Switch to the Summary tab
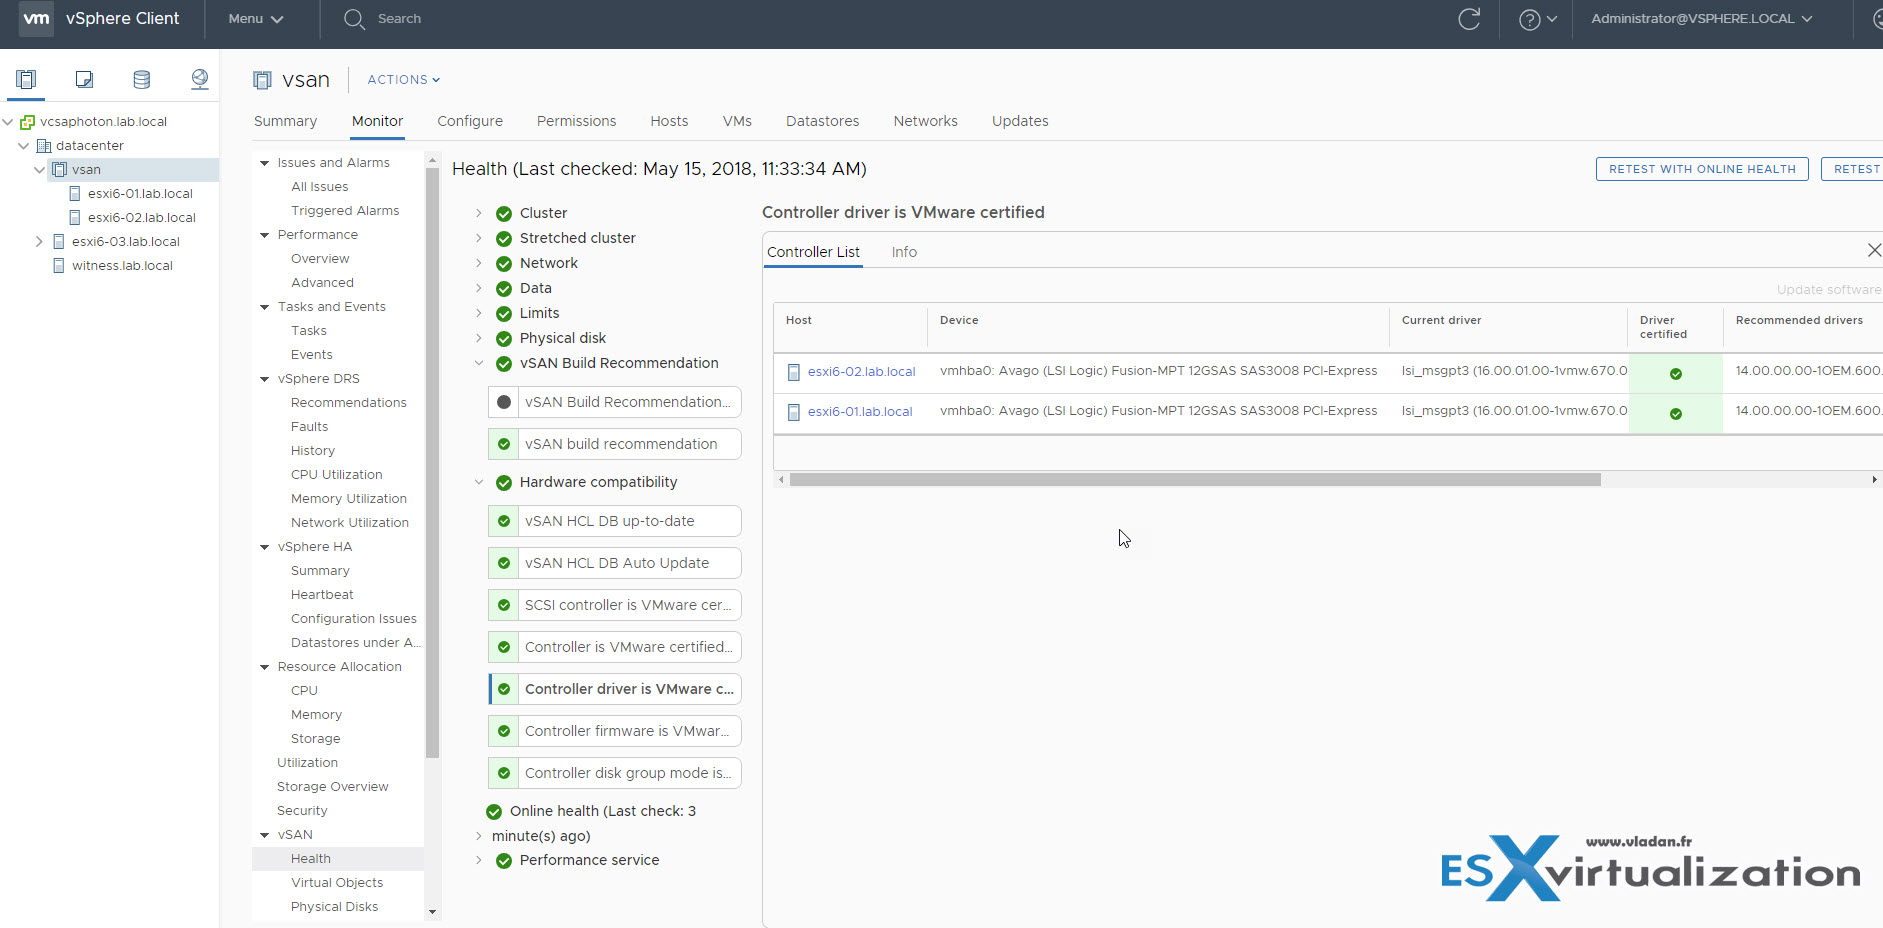Image resolution: width=1883 pixels, height=928 pixels. (285, 121)
